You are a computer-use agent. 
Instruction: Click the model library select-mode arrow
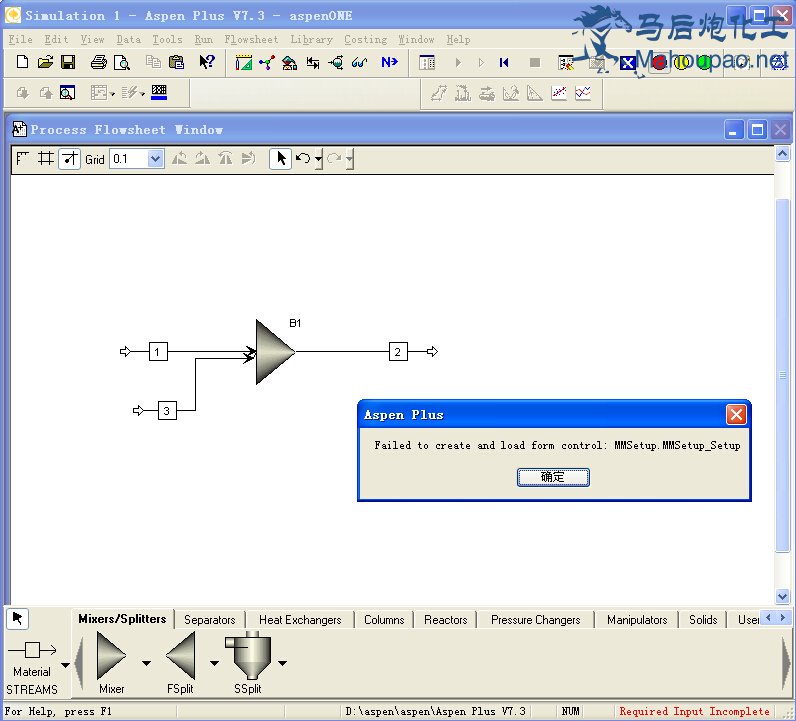coord(18,618)
